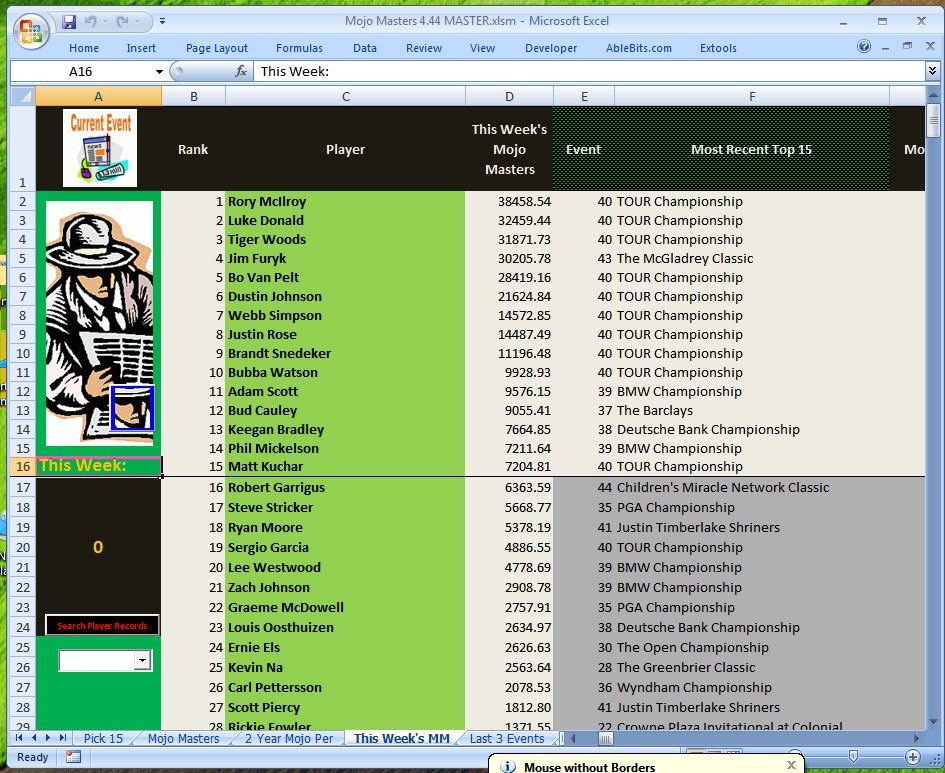The image size is (945, 773).
Task: Select cell with Graeme McDowell
Action: pos(345,607)
